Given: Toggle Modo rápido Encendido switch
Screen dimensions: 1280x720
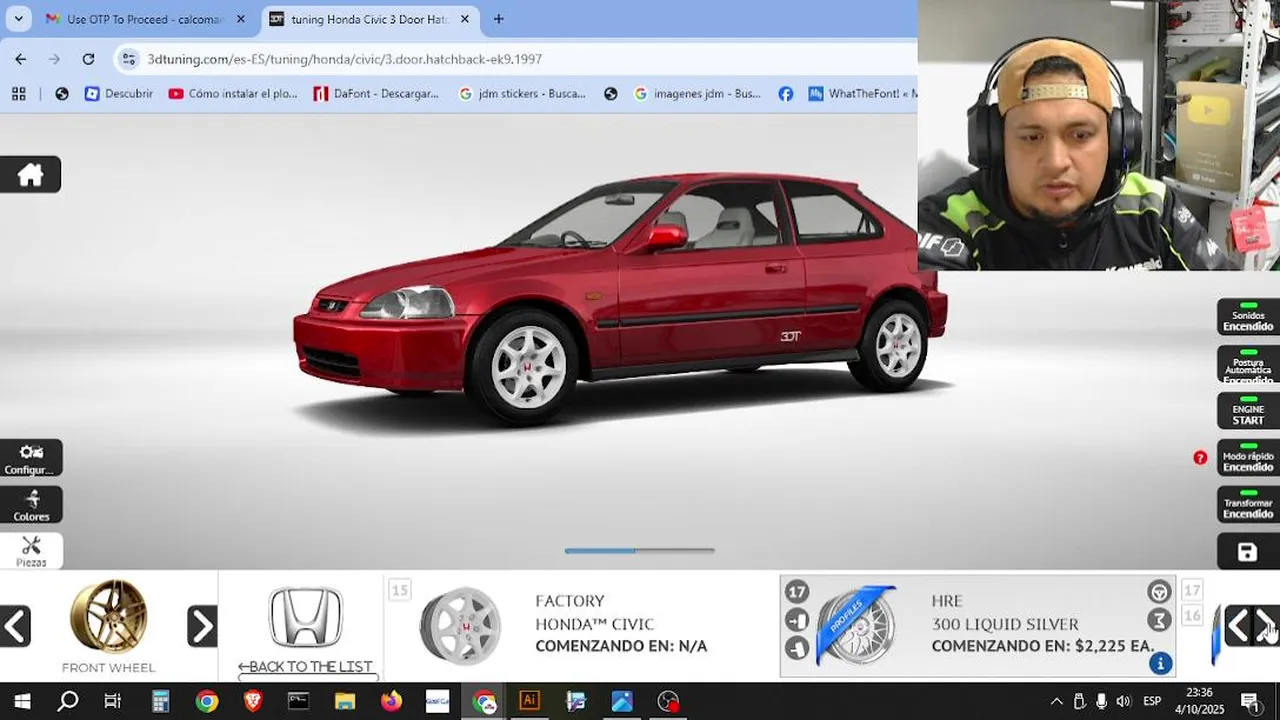Looking at the screenshot, I should (1248, 458).
